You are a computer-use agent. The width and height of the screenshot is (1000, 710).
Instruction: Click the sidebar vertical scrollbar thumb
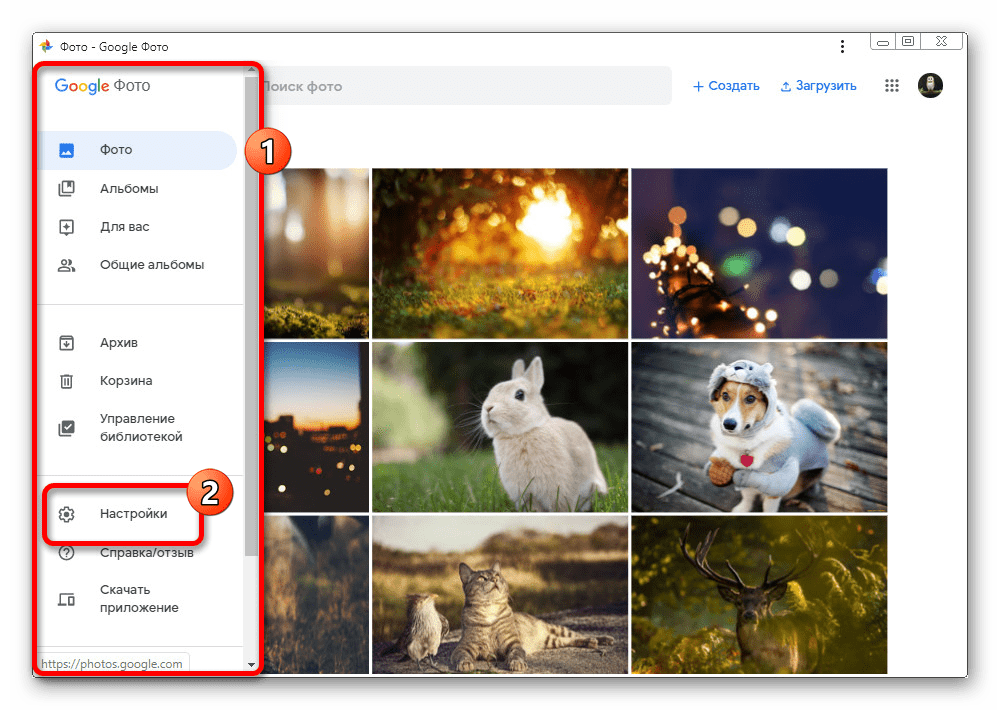click(251, 316)
